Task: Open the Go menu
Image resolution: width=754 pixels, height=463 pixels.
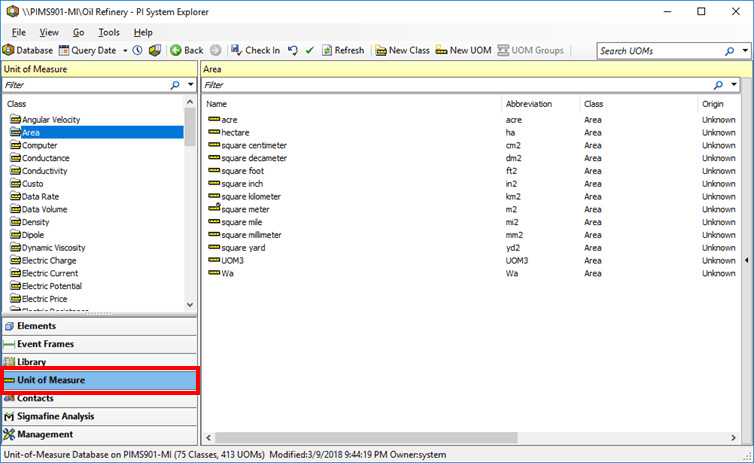Action: pos(78,32)
